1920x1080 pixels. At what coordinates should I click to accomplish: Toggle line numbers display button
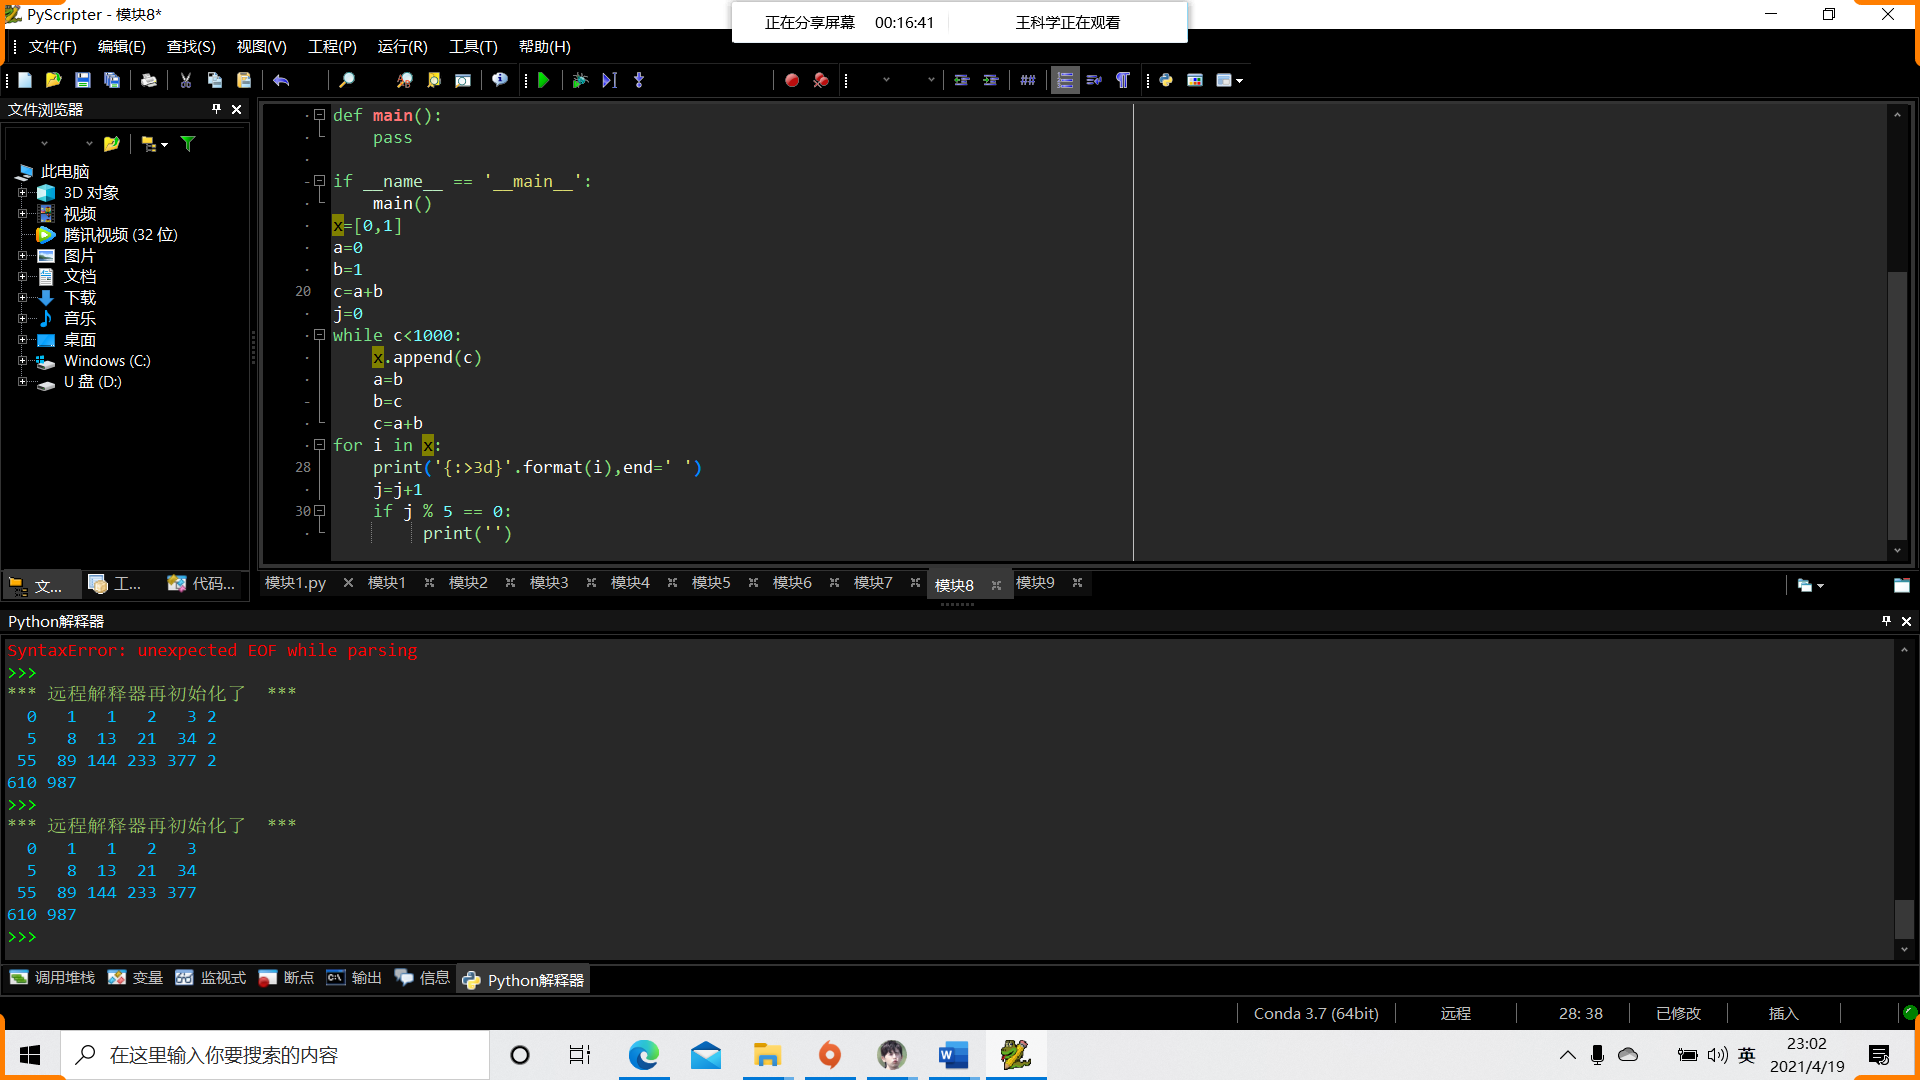[x=1065, y=80]
